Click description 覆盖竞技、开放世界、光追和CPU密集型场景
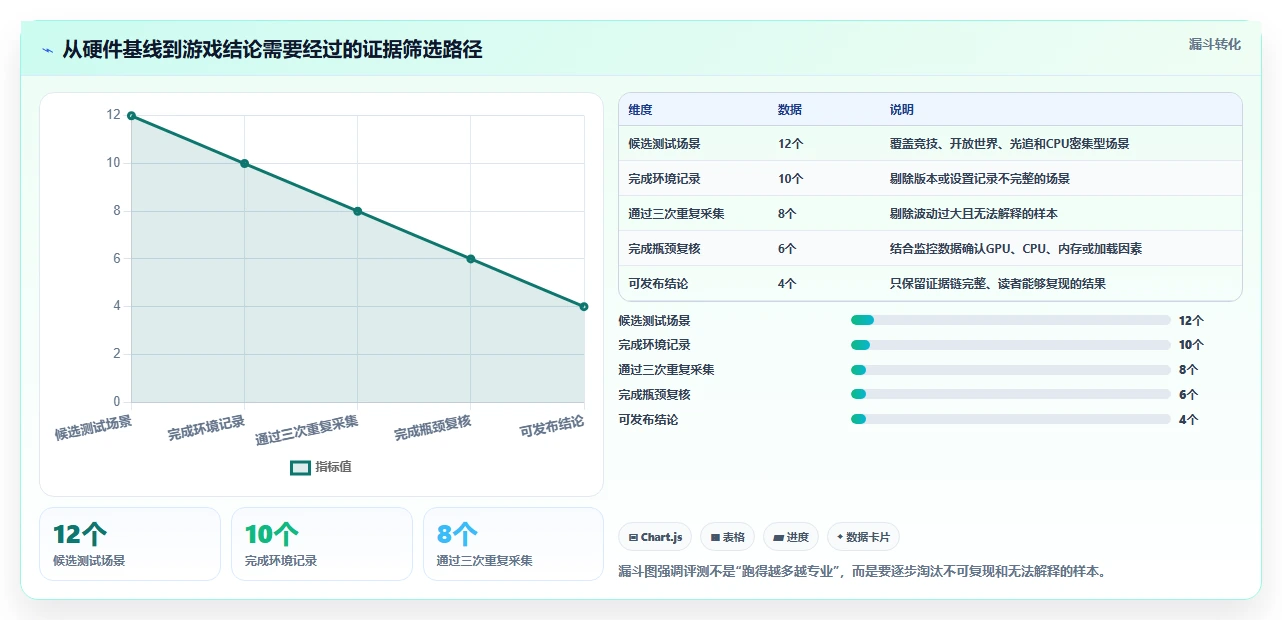 [x=1009, y=144]
